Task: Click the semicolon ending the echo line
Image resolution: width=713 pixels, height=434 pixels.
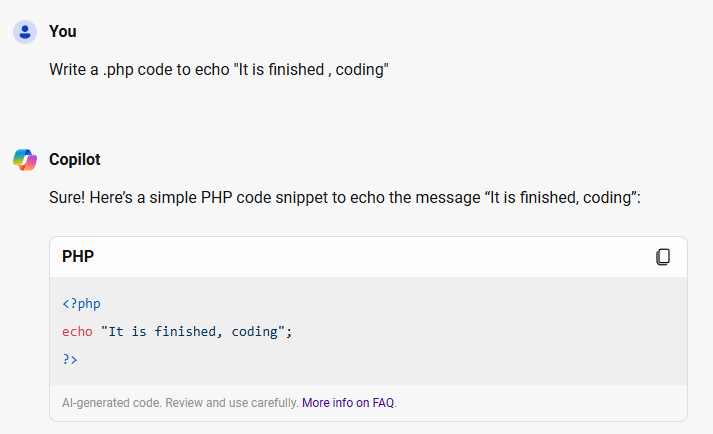Action: [x=289, y=331]
